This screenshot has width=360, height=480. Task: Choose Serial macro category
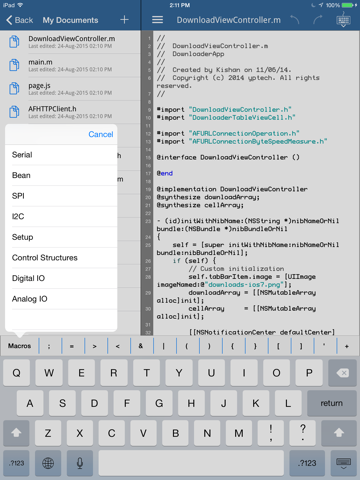pyautogui.click(x=61, y=155)
